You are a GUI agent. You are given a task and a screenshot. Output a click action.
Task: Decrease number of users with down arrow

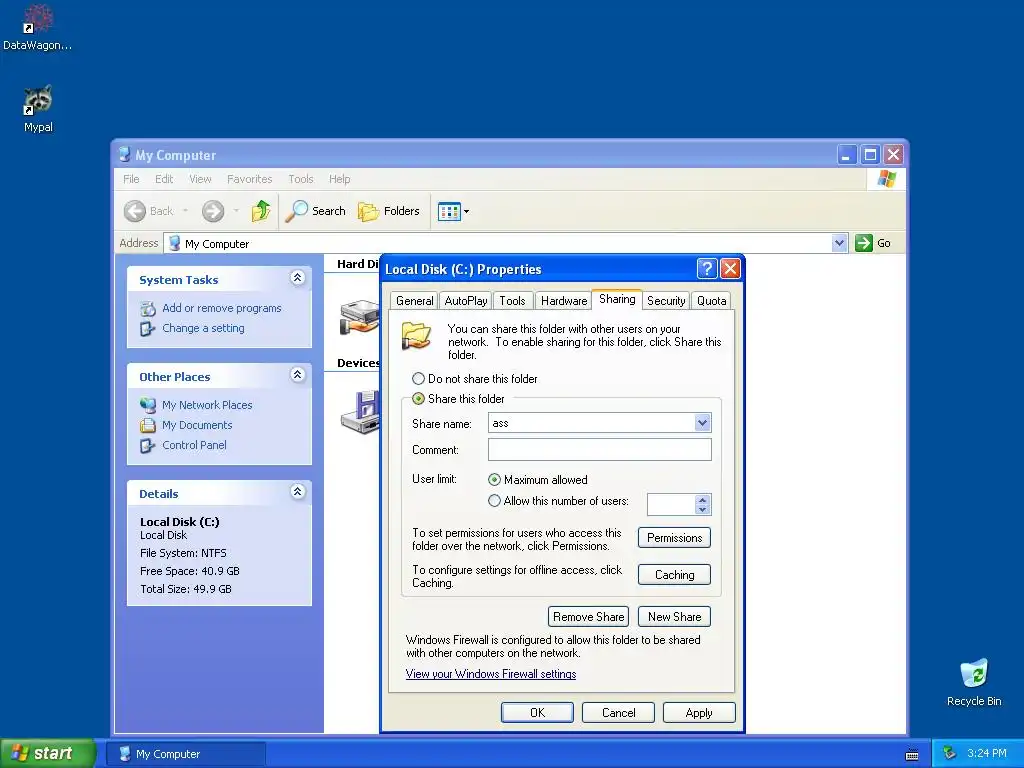(702, 509)
